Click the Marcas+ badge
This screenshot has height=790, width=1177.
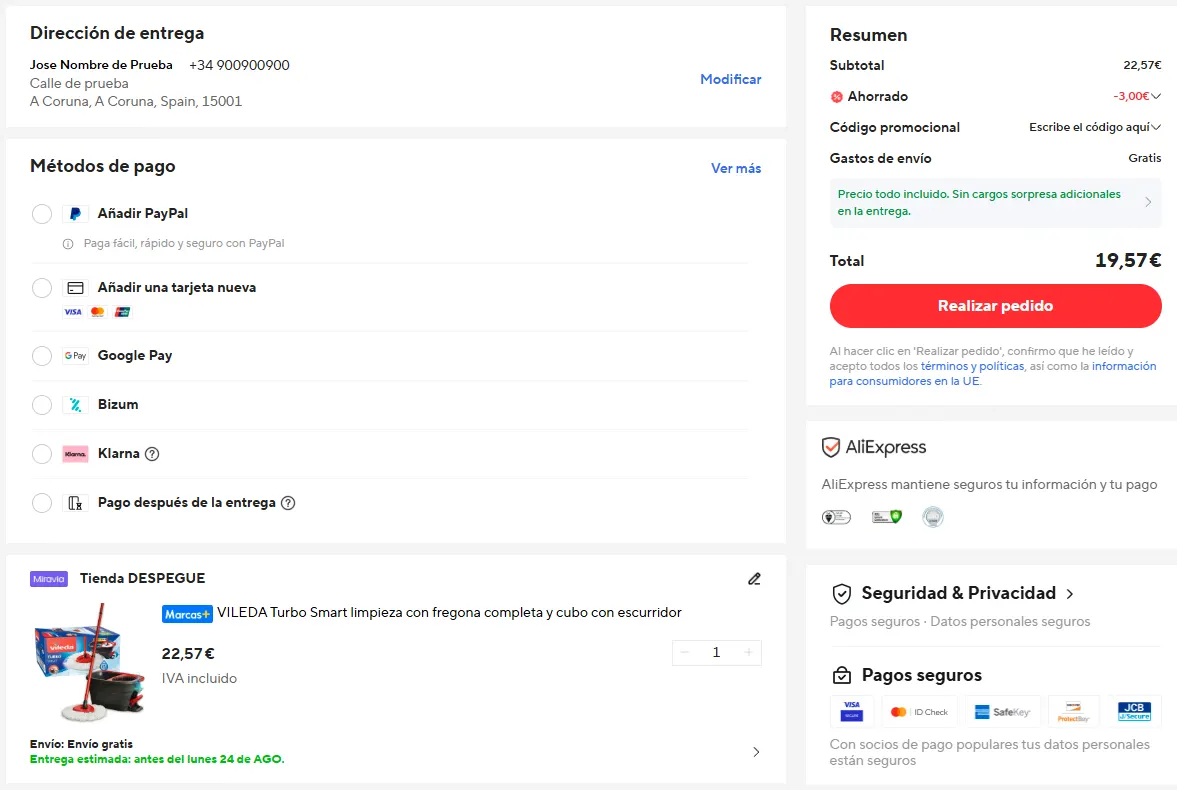coord(188,614)
